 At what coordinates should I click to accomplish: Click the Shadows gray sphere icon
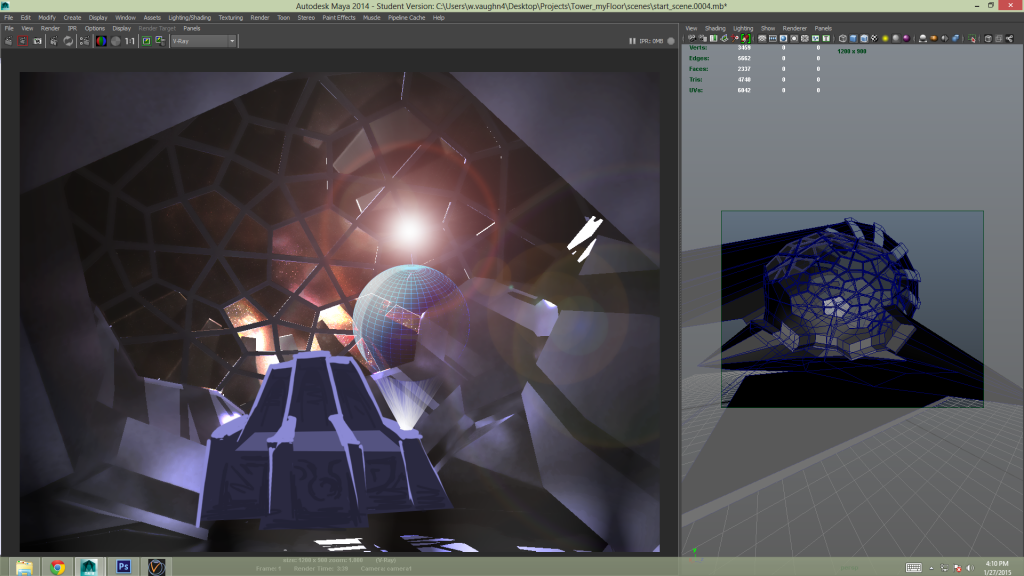895,39
